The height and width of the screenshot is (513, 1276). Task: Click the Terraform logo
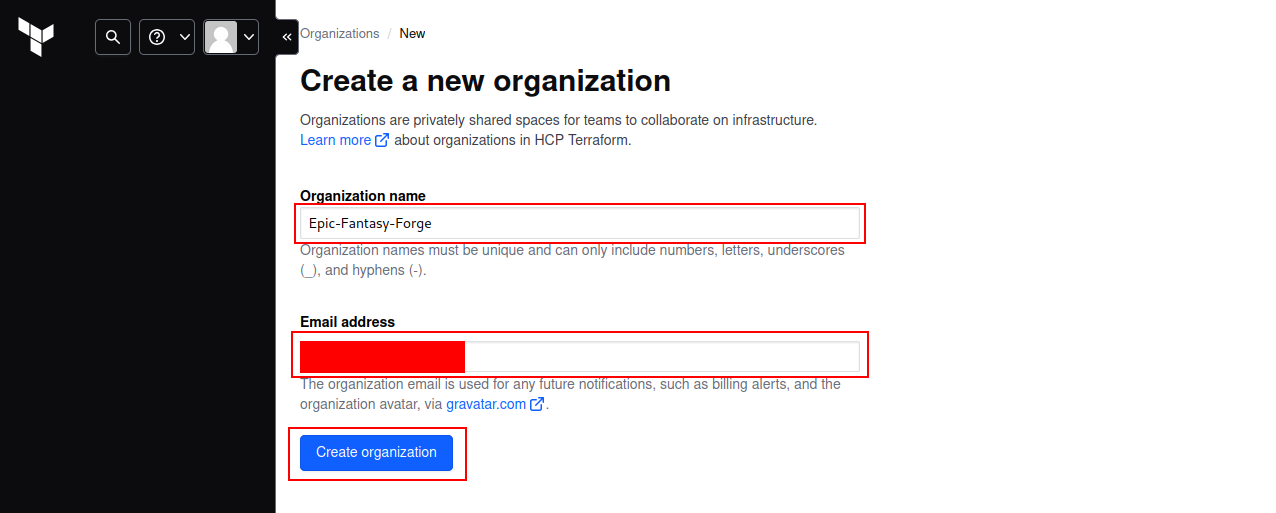click(36, 37)
